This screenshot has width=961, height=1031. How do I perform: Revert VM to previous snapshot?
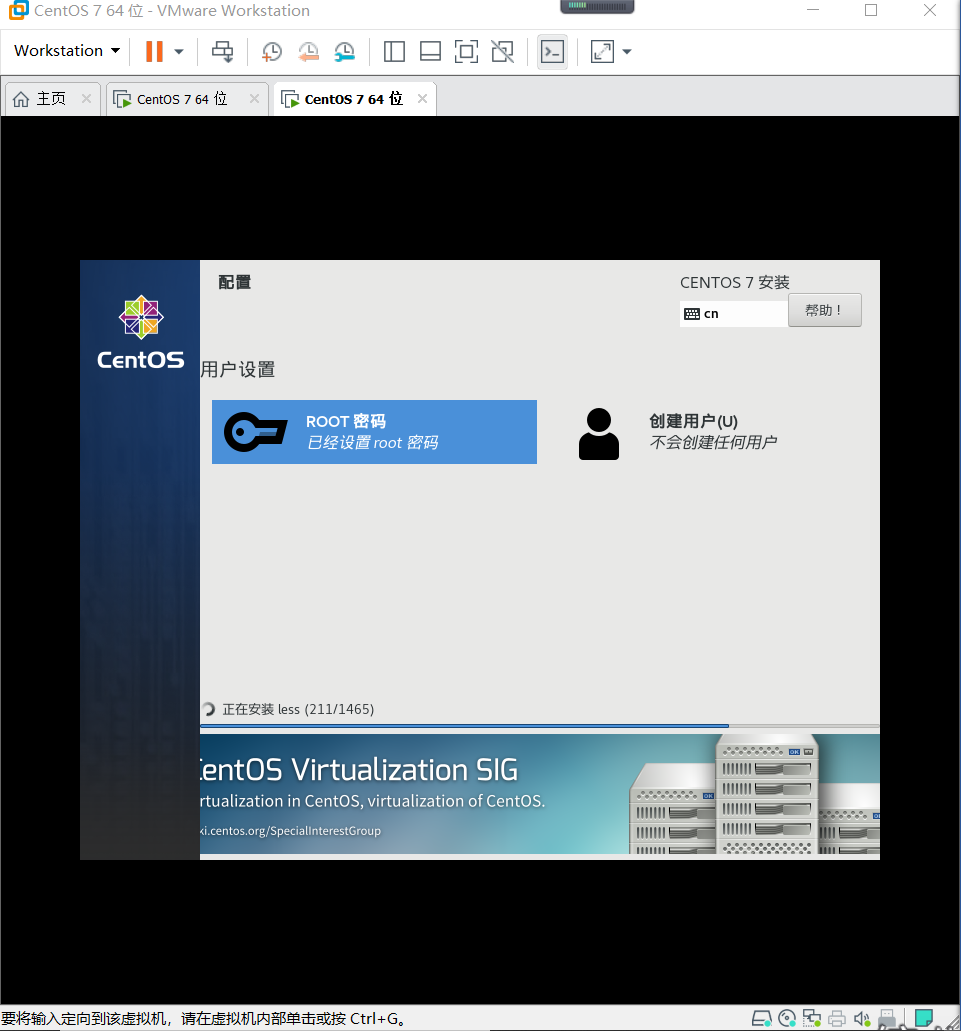tap(308, 51)
